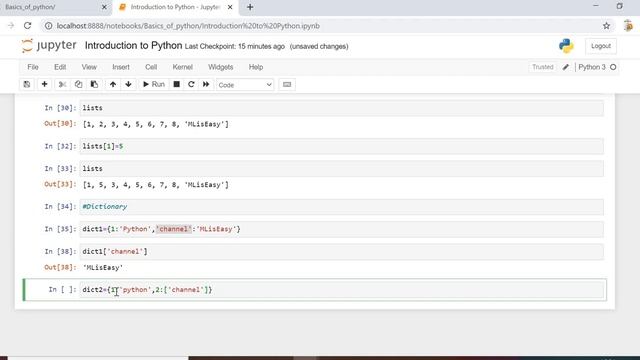The image size is (640, 360).
Task: Click the Python logo icon
Action: (x=566, y=46)
